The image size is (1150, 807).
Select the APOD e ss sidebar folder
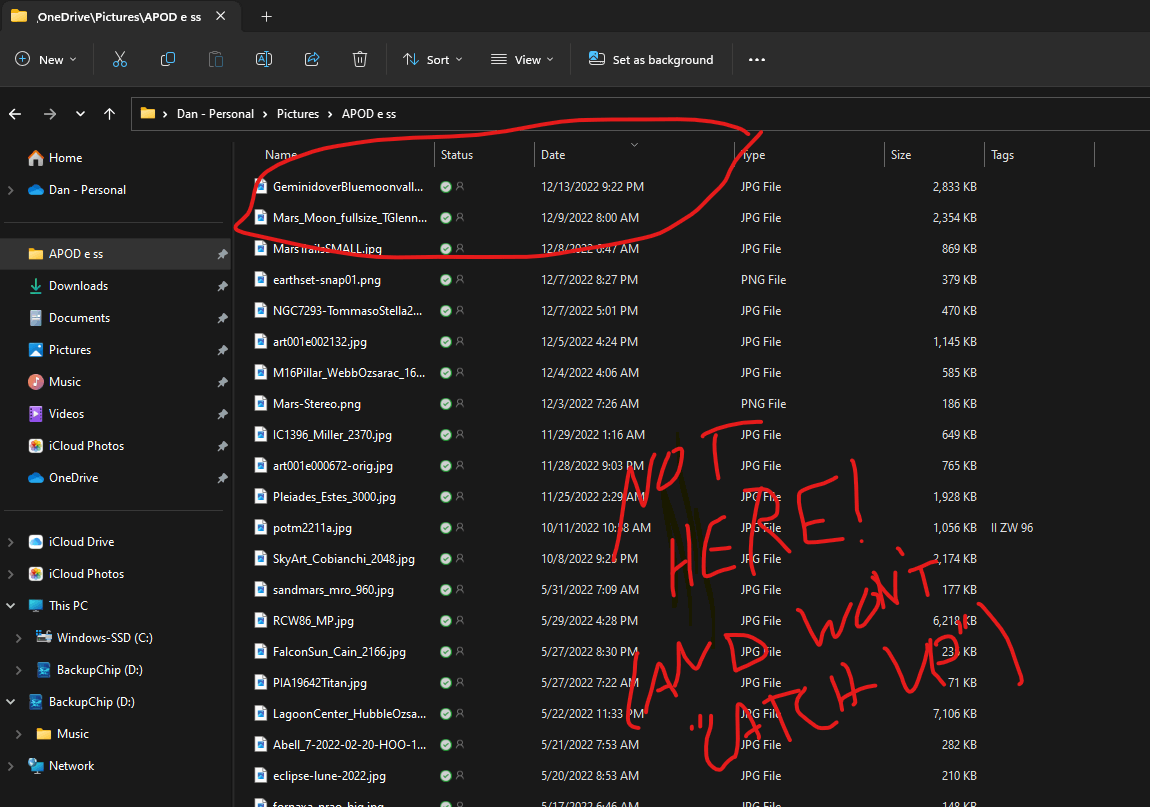(117, 254)
